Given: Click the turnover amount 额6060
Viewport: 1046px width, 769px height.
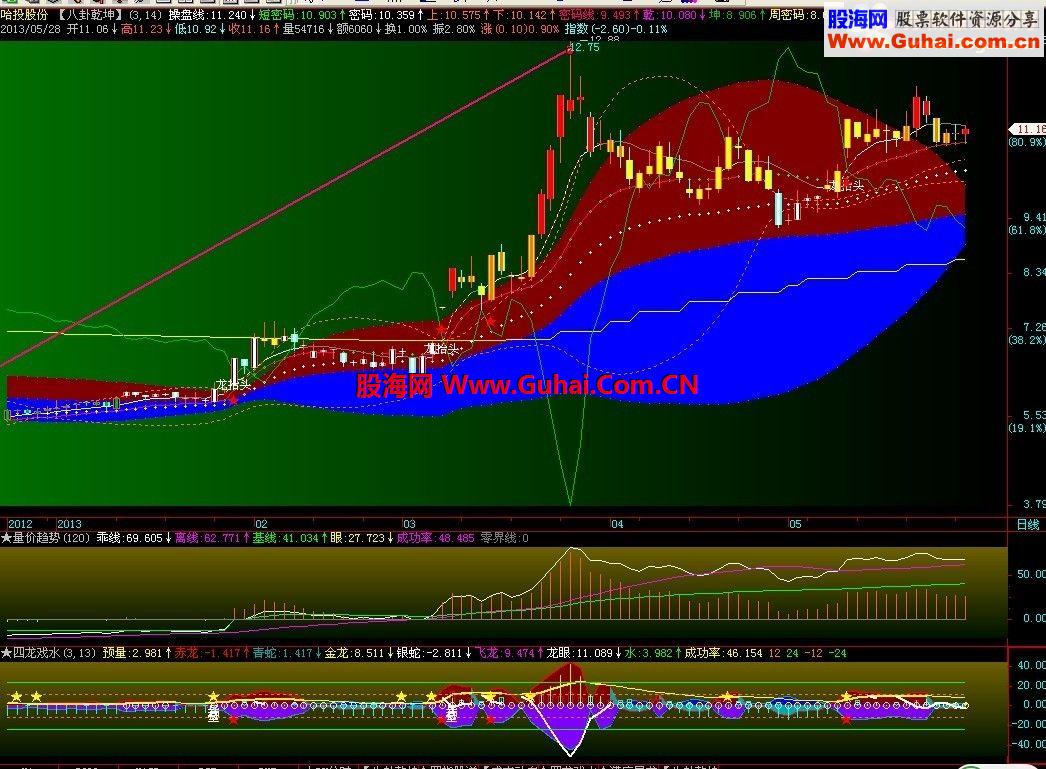Looking at the screenshot, I should pyautogui.click(x=354, y=29).
